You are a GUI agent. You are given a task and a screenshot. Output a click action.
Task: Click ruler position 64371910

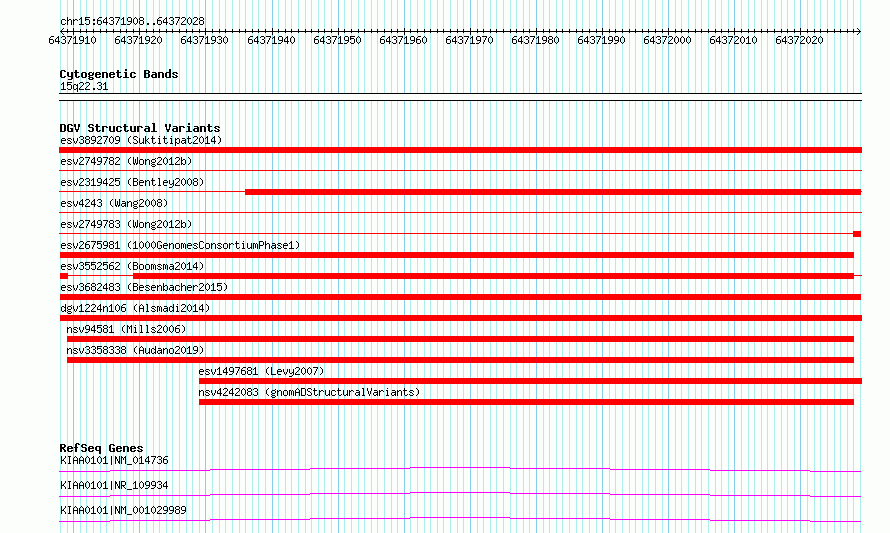coord(73,40)
